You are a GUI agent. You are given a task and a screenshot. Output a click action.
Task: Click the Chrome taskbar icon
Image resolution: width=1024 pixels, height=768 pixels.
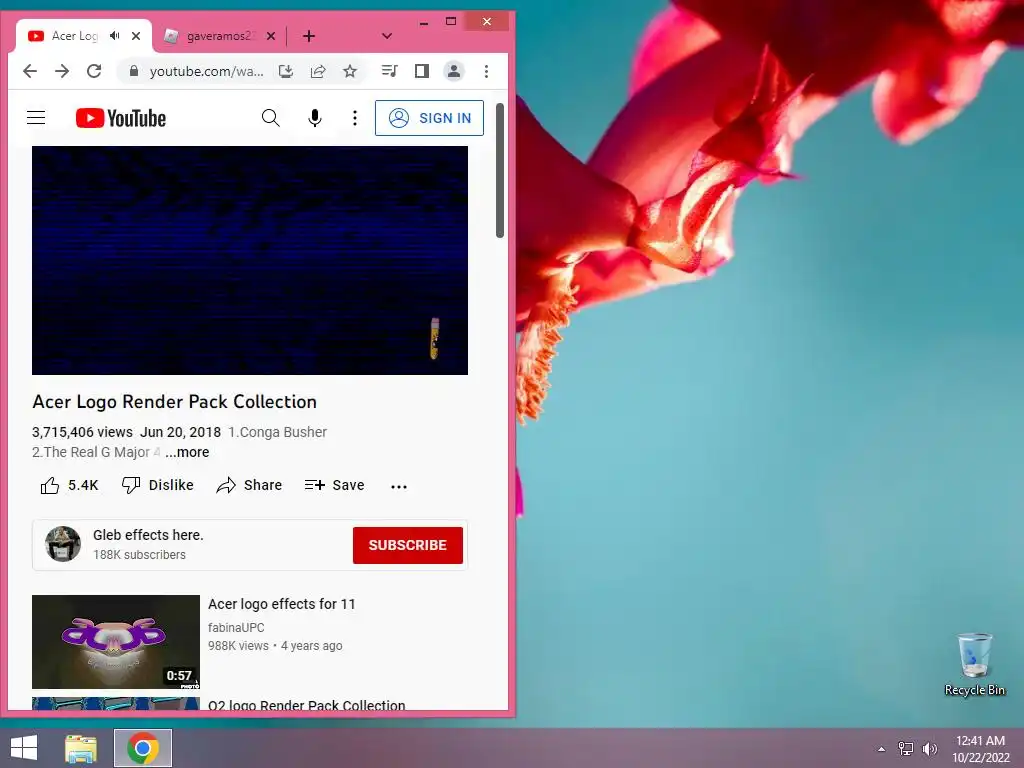[x=143, y=748]
